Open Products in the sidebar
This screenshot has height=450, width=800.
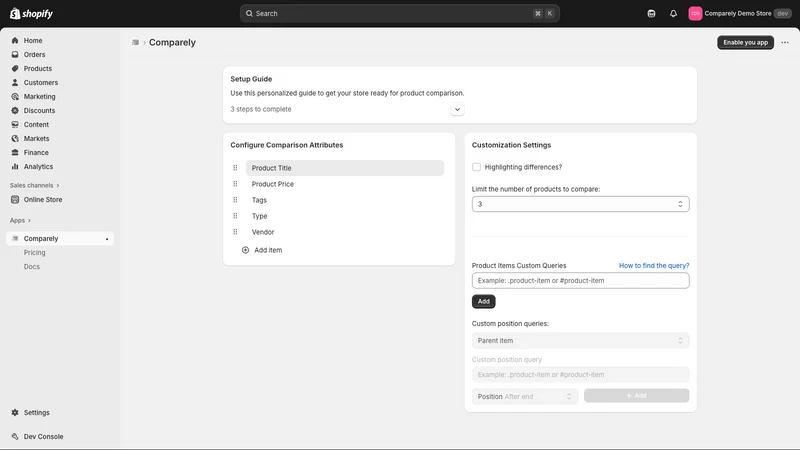click(38, 68)
